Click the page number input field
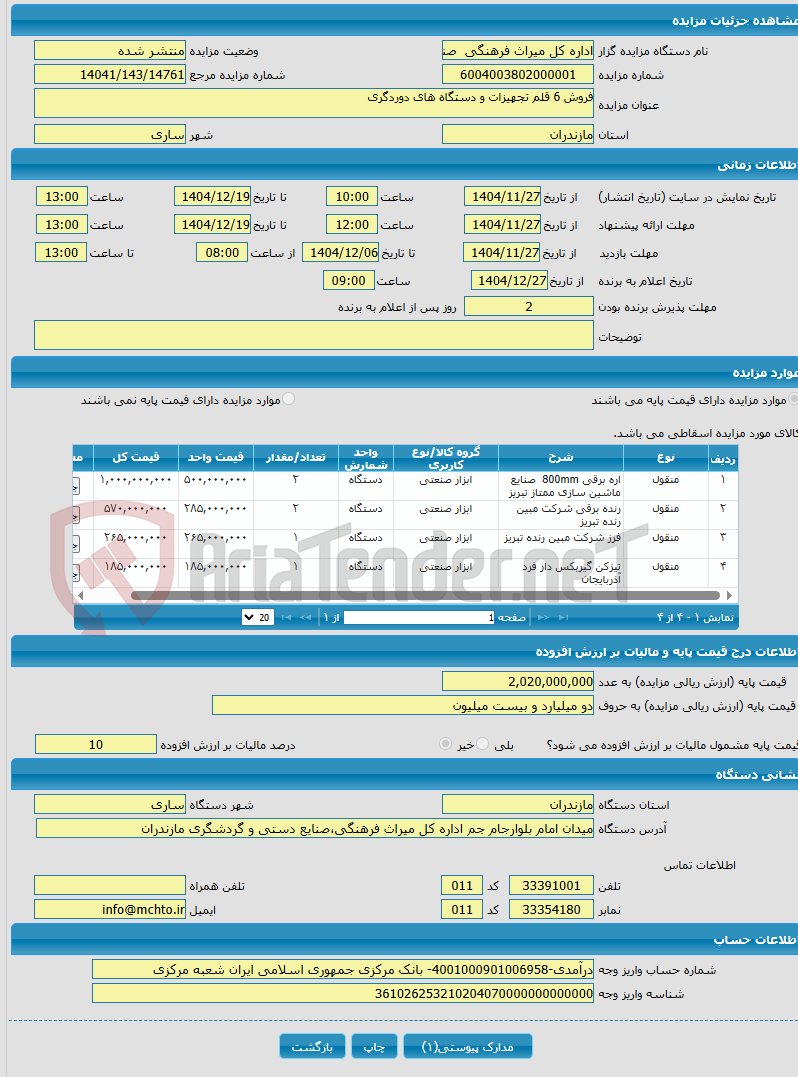 [x=419, y=617]
